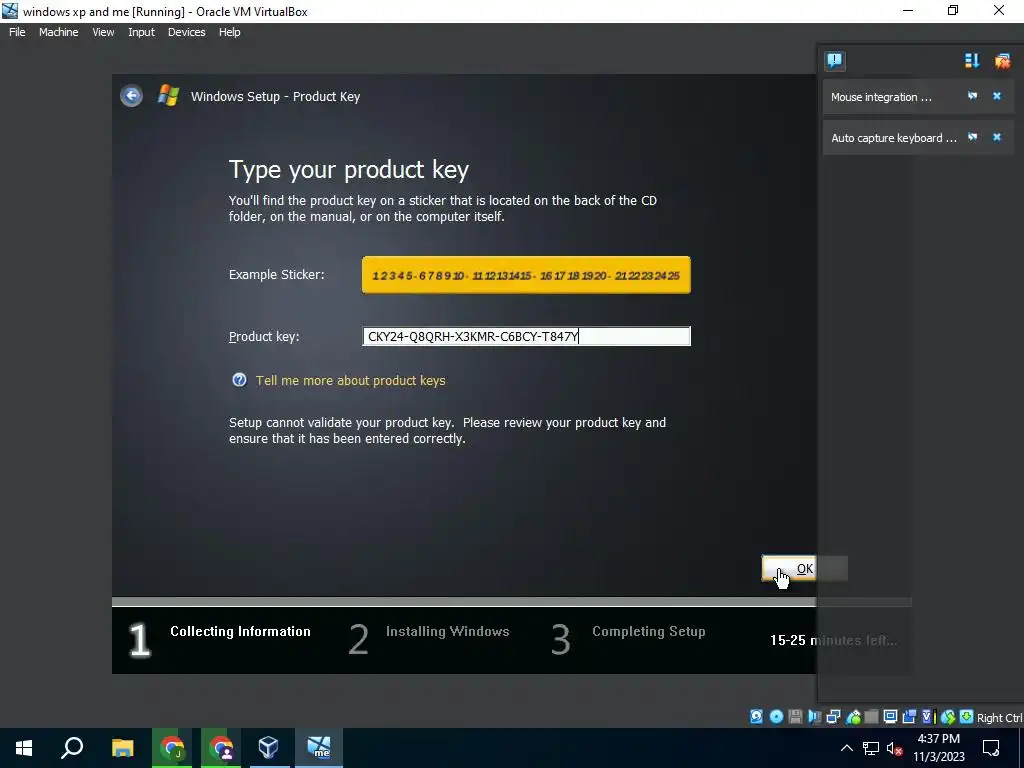The width and height of the screenshot is (1024, 768).
Task: Open the Windows Start menu
Action: pyautogui.click(x=24, y=748)
